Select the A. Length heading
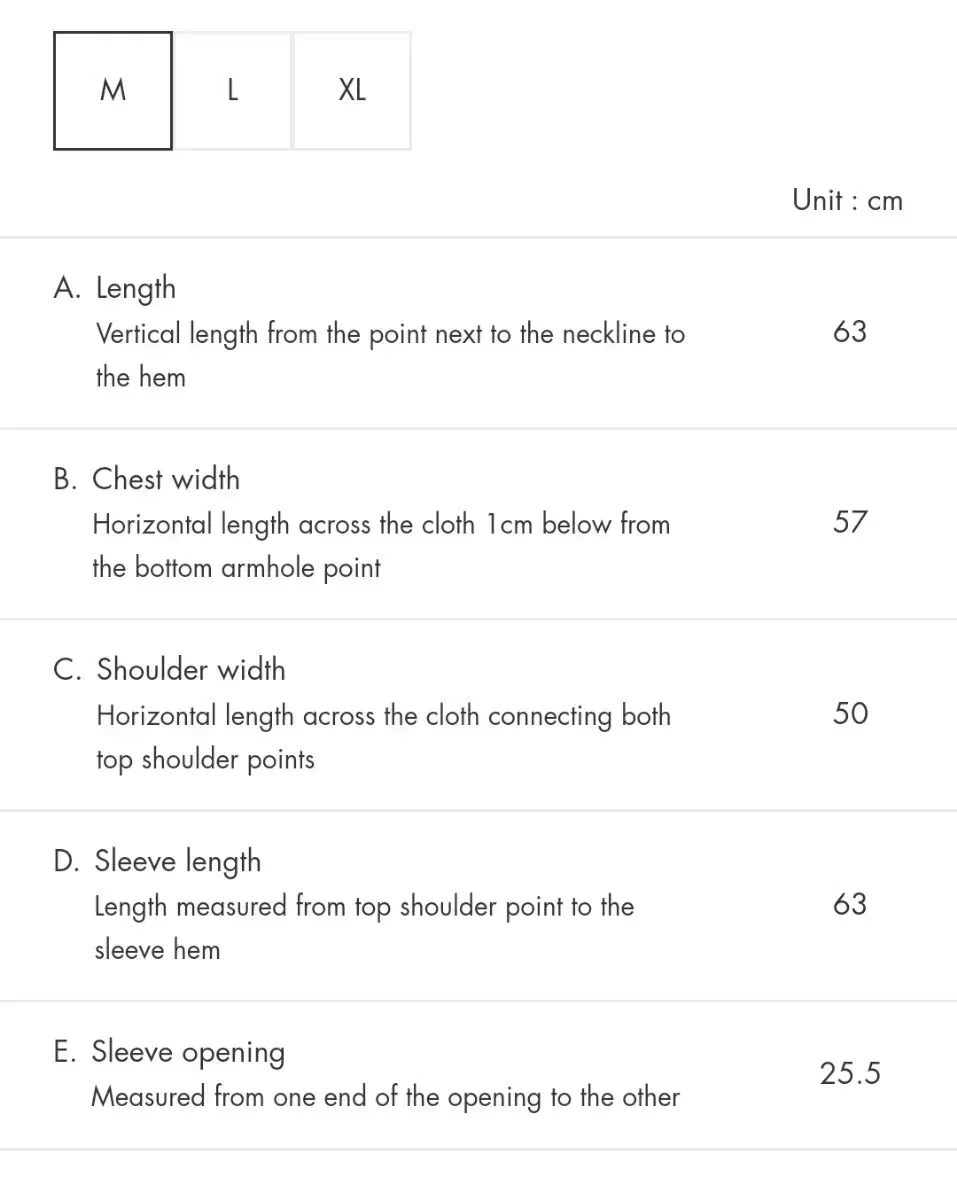957x1200 pixels. 114,288
